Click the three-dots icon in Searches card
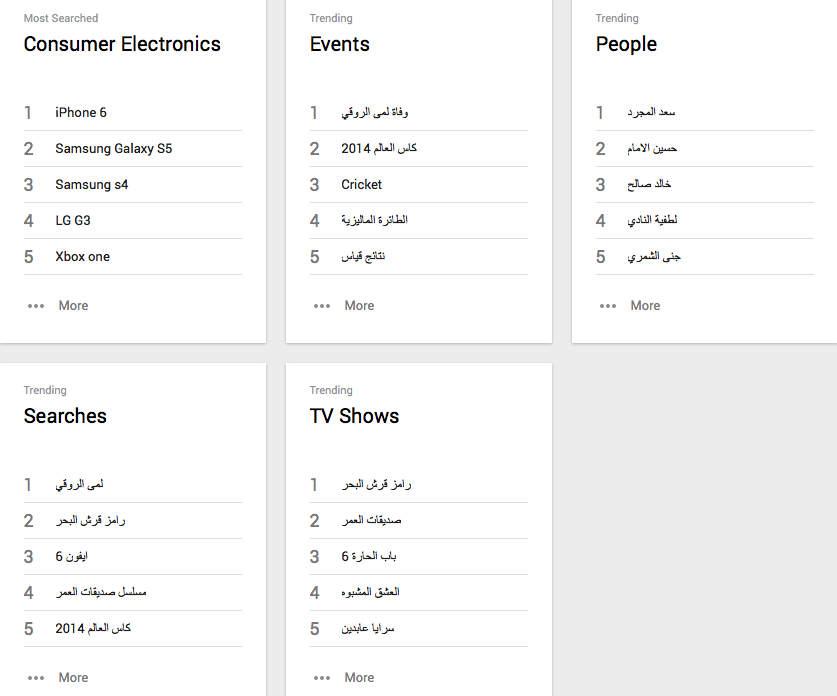Screen dimensions: 837x696 tap(36, 678)
